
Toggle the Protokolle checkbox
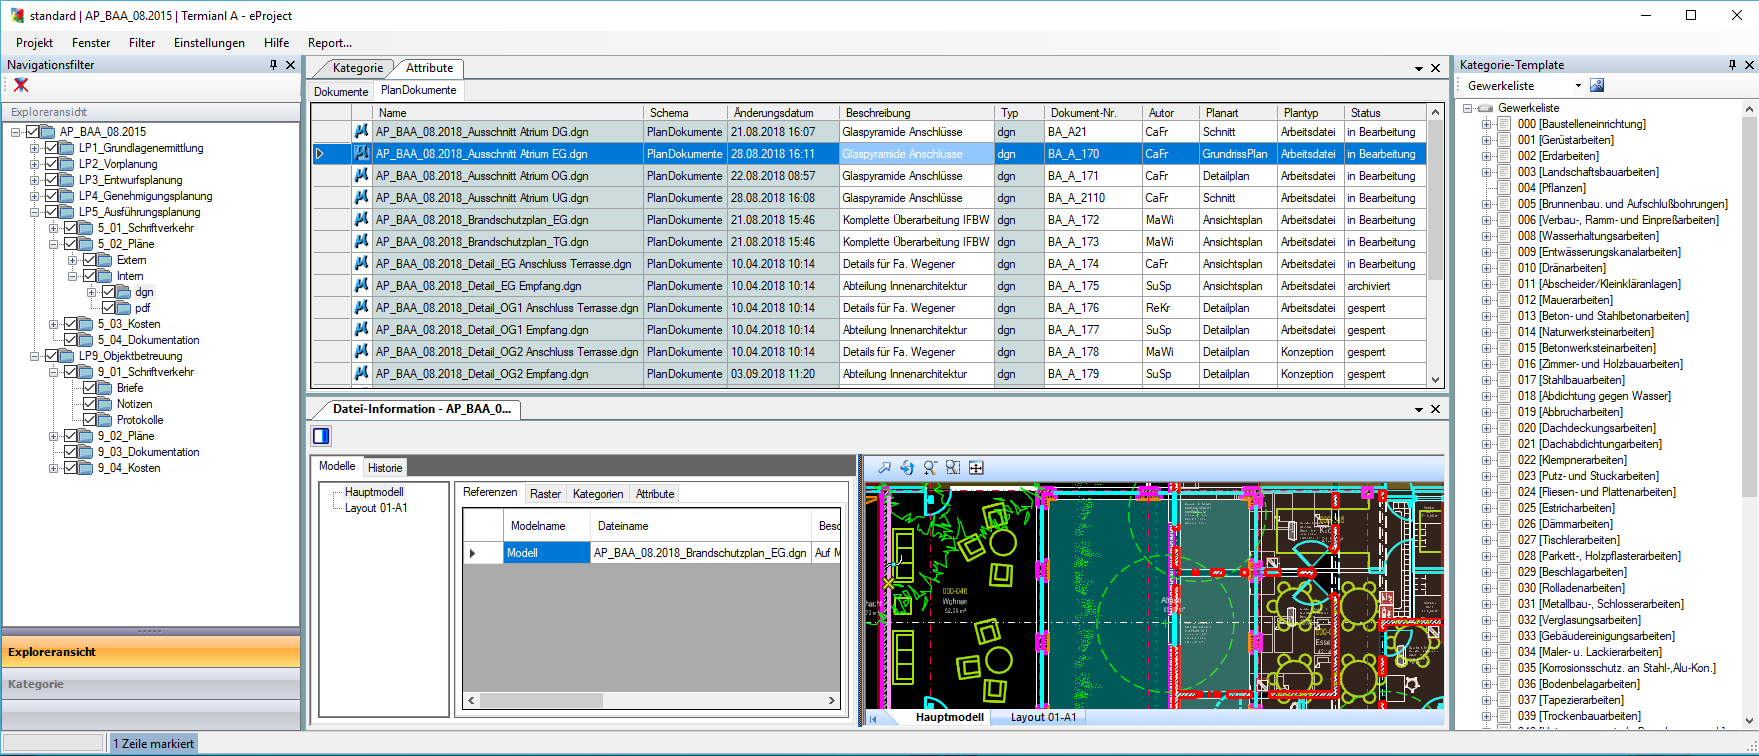click(x=90, y=420)
